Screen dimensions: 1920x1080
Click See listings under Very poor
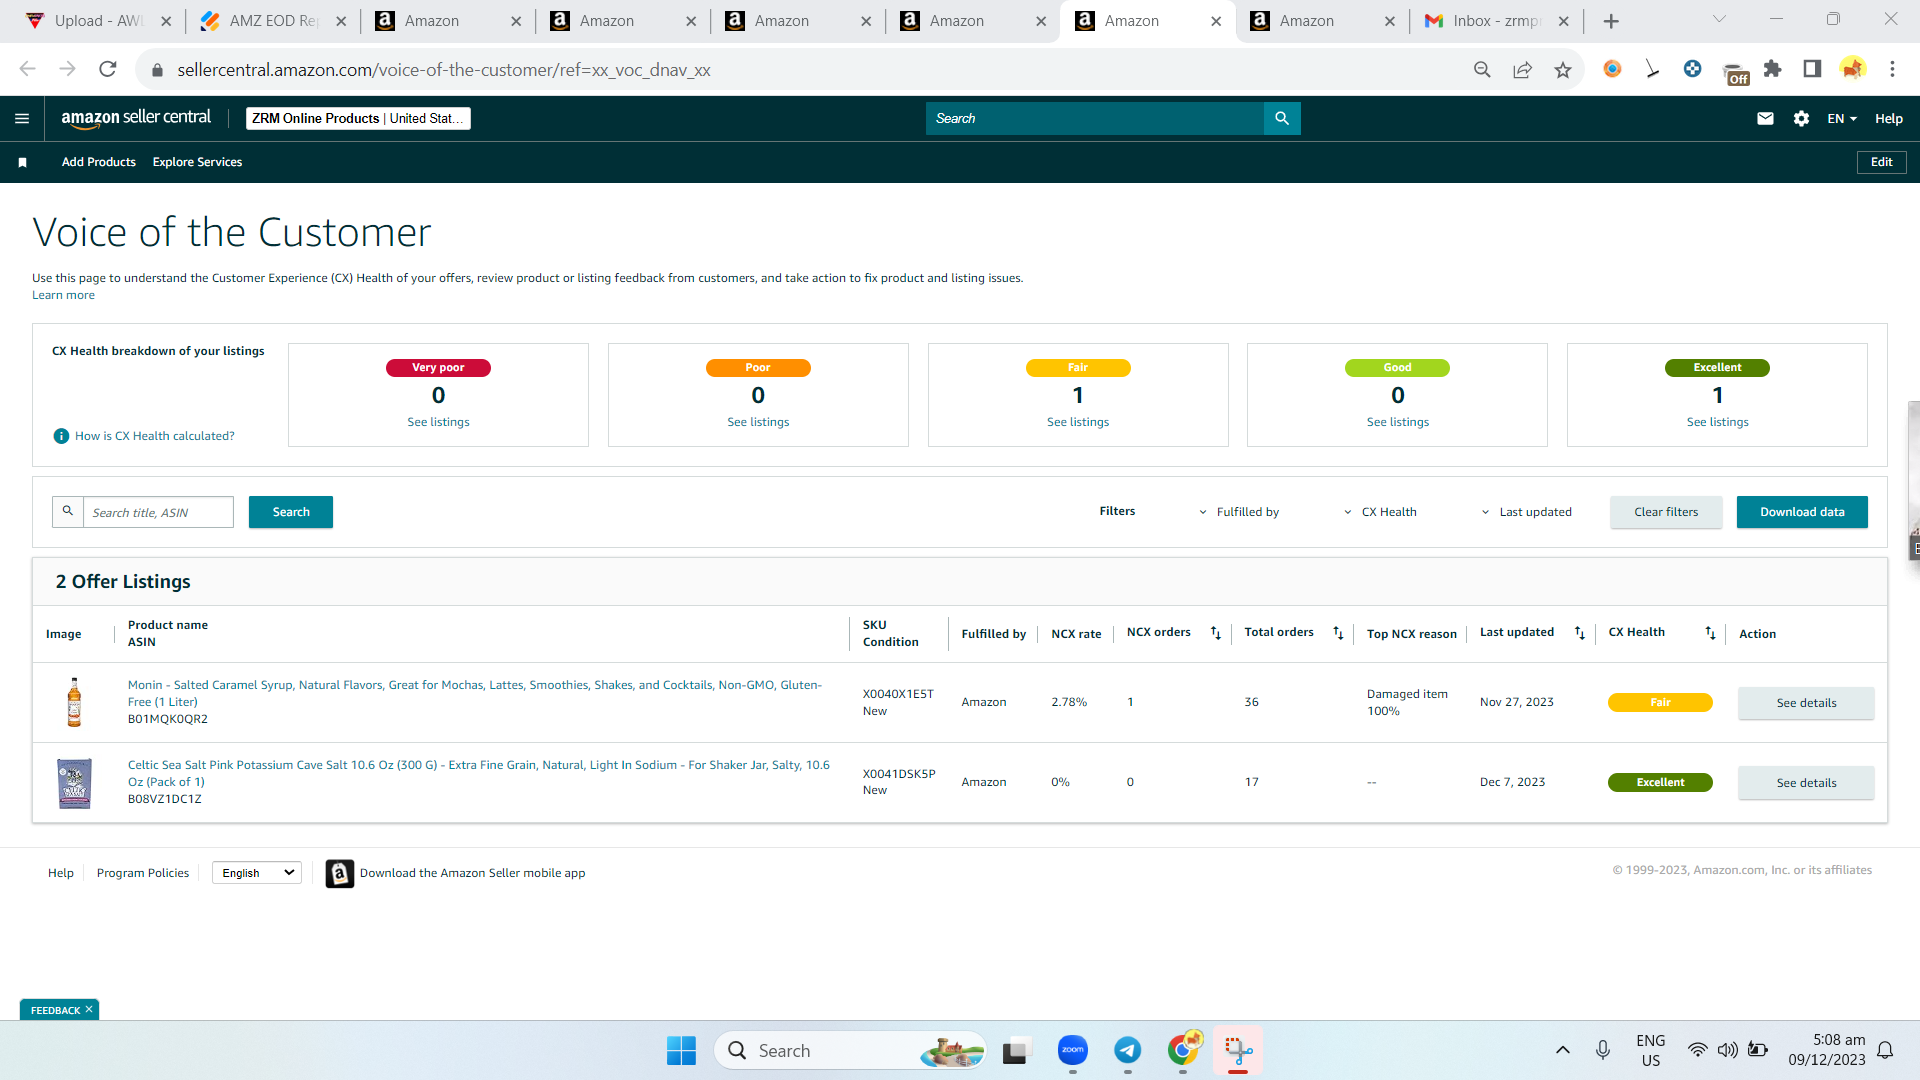(x=438, y=422)
